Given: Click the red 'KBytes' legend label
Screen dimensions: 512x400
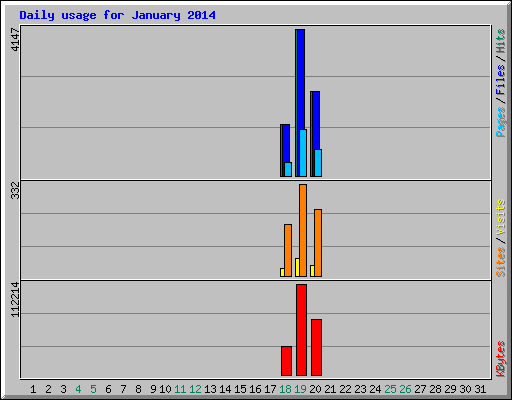Looking at the screenshot, I should pos(501,359).
